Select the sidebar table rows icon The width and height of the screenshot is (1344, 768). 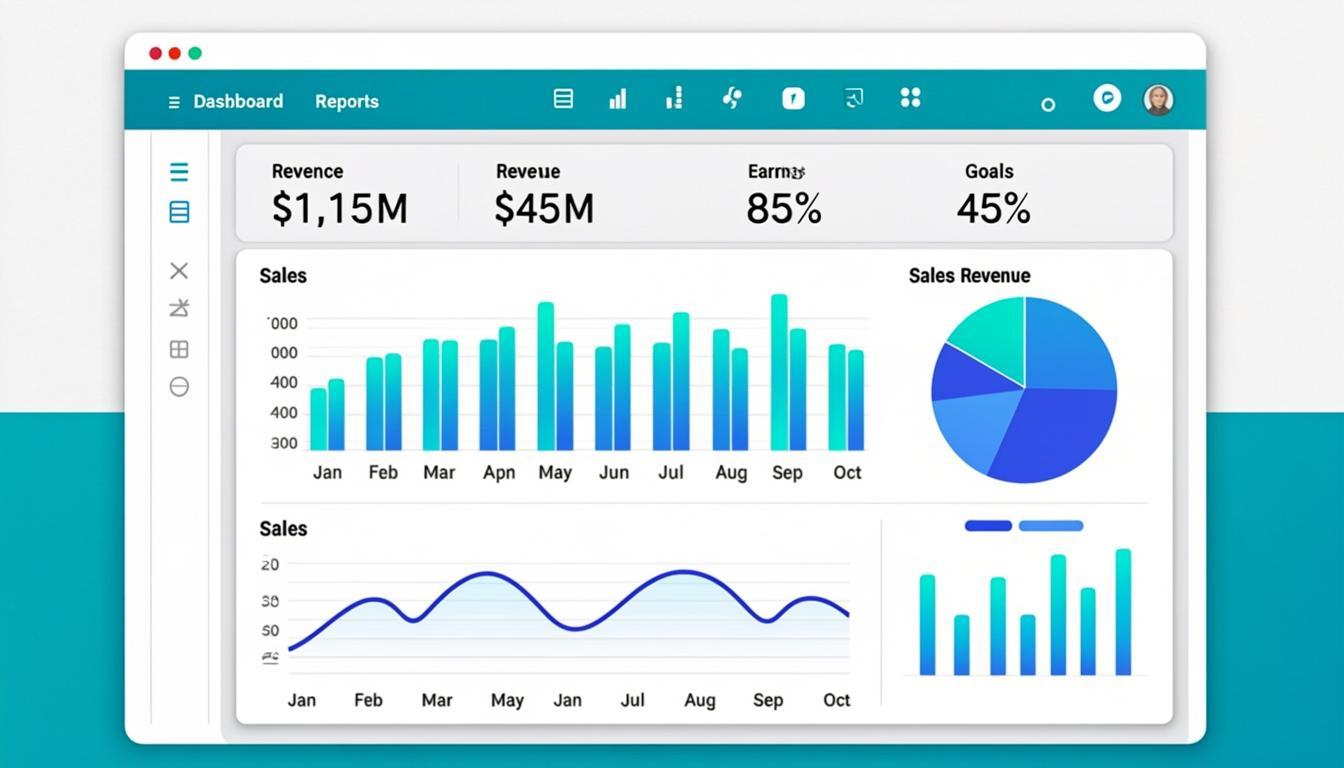(x=179, y=212)
